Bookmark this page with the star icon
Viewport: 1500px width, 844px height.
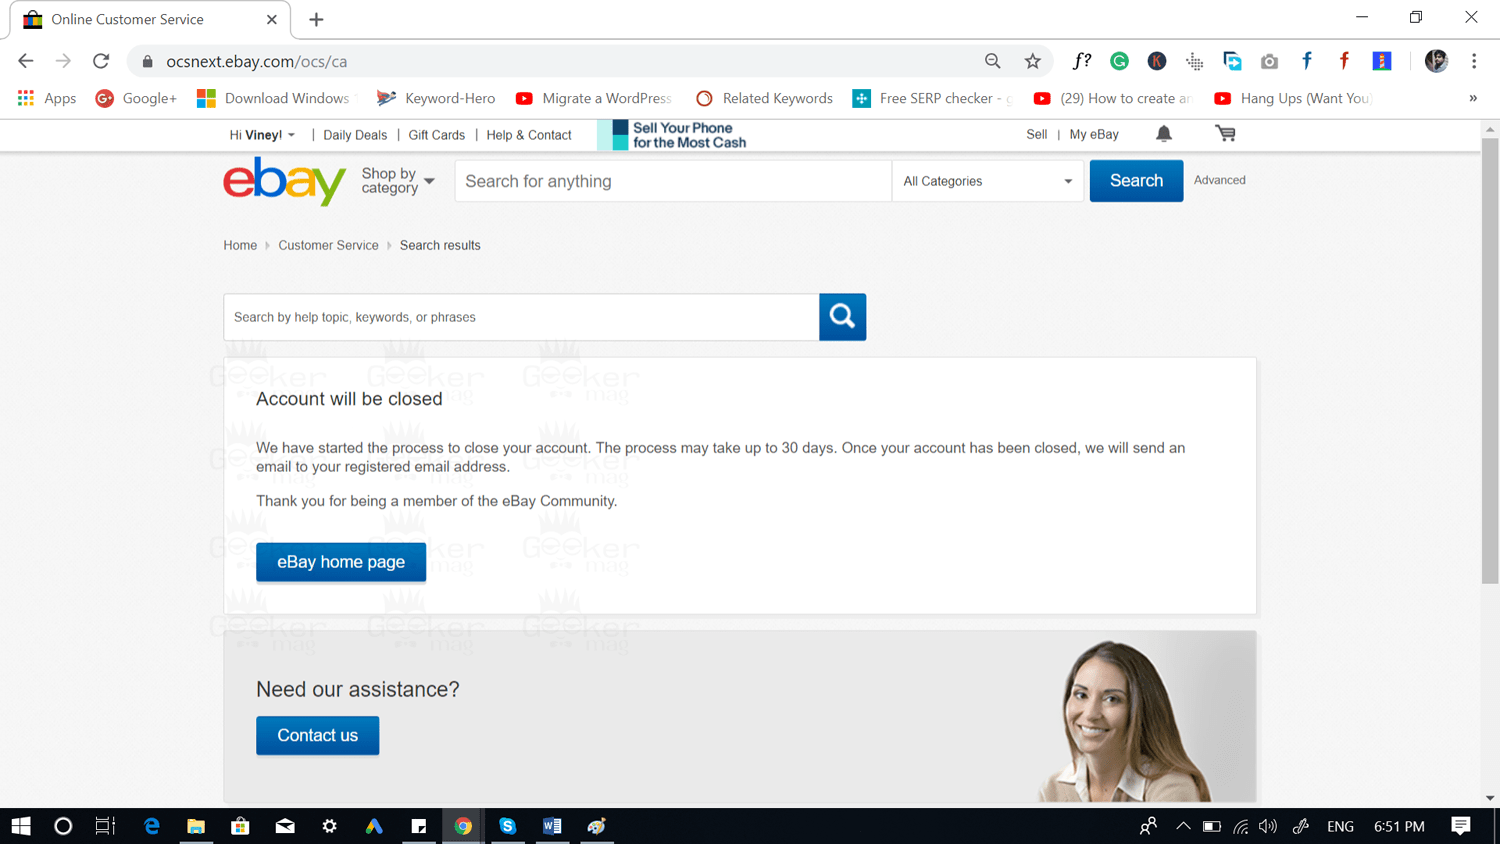(x=1033, y=61)
